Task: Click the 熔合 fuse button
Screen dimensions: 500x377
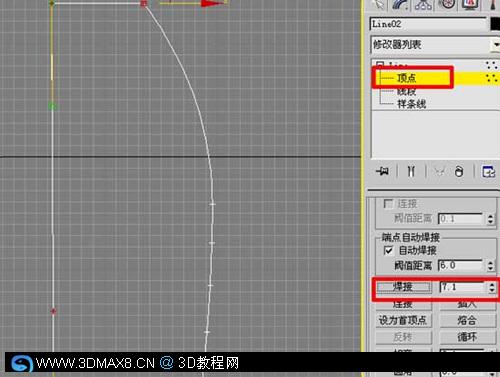Action: [x=468, y=320]
